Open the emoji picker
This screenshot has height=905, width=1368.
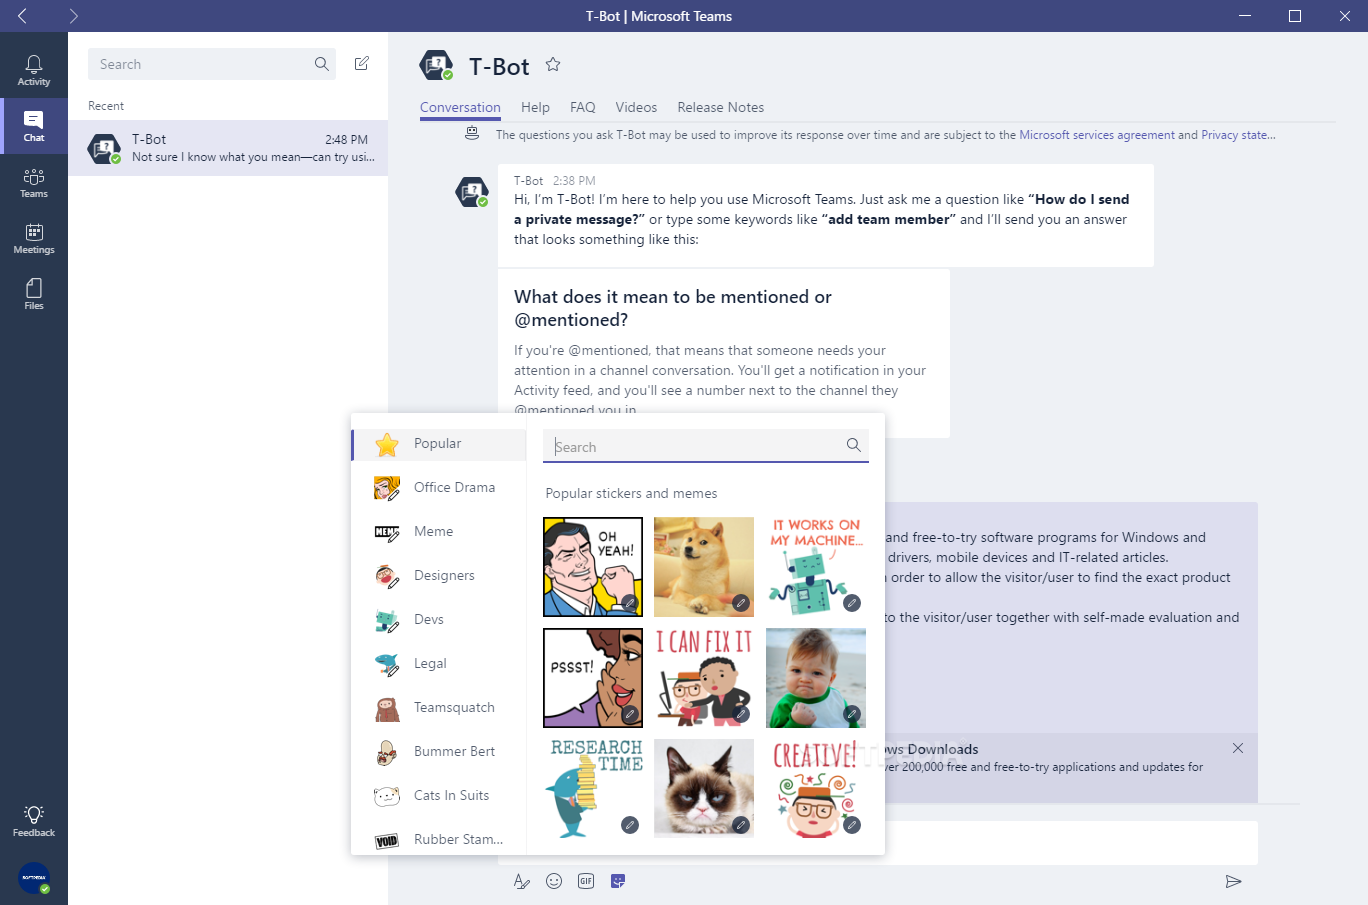point(554,881)
